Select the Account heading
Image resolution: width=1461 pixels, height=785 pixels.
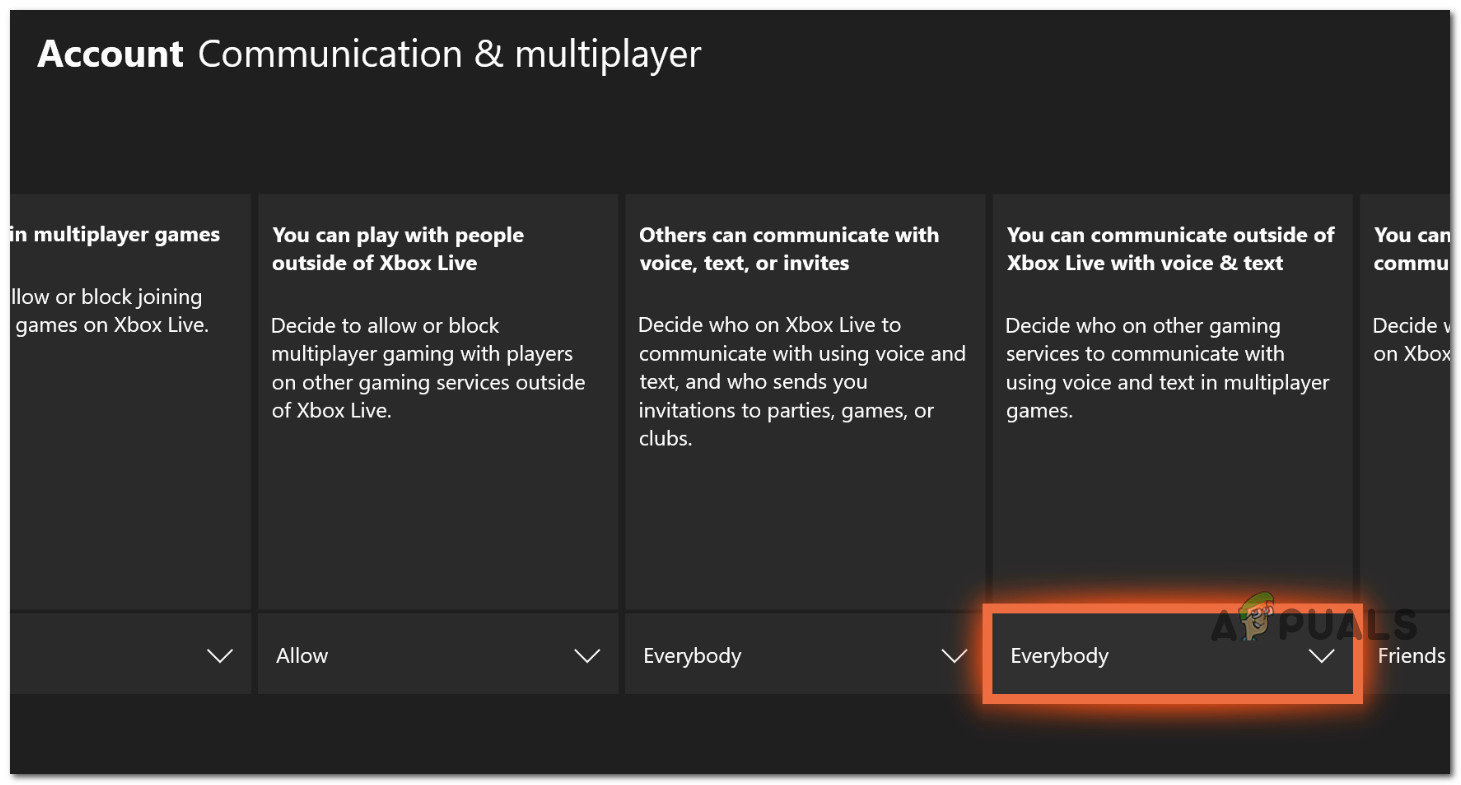click(110, 54)
